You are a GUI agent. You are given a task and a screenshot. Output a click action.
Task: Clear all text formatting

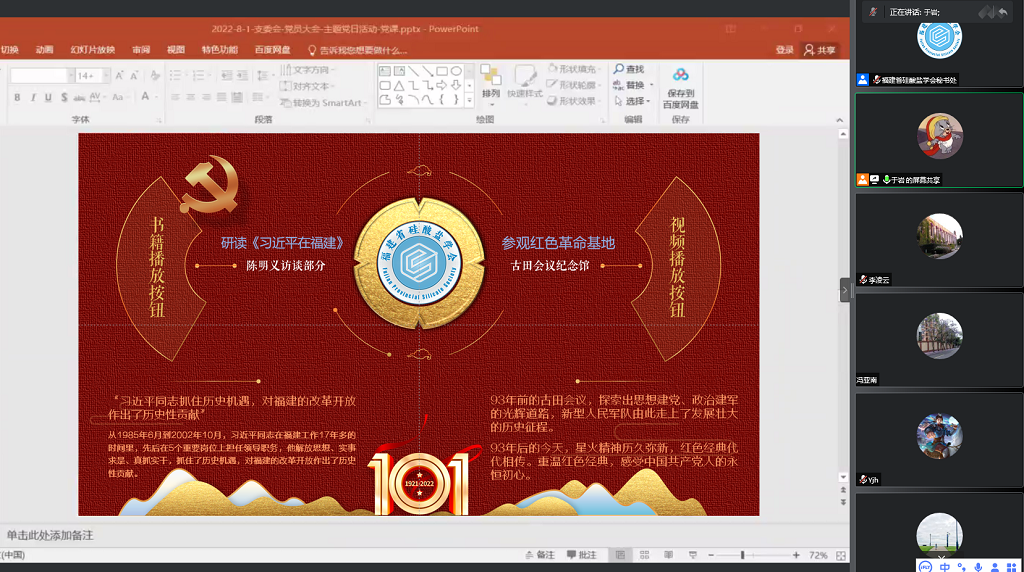(x=155, y=76)
